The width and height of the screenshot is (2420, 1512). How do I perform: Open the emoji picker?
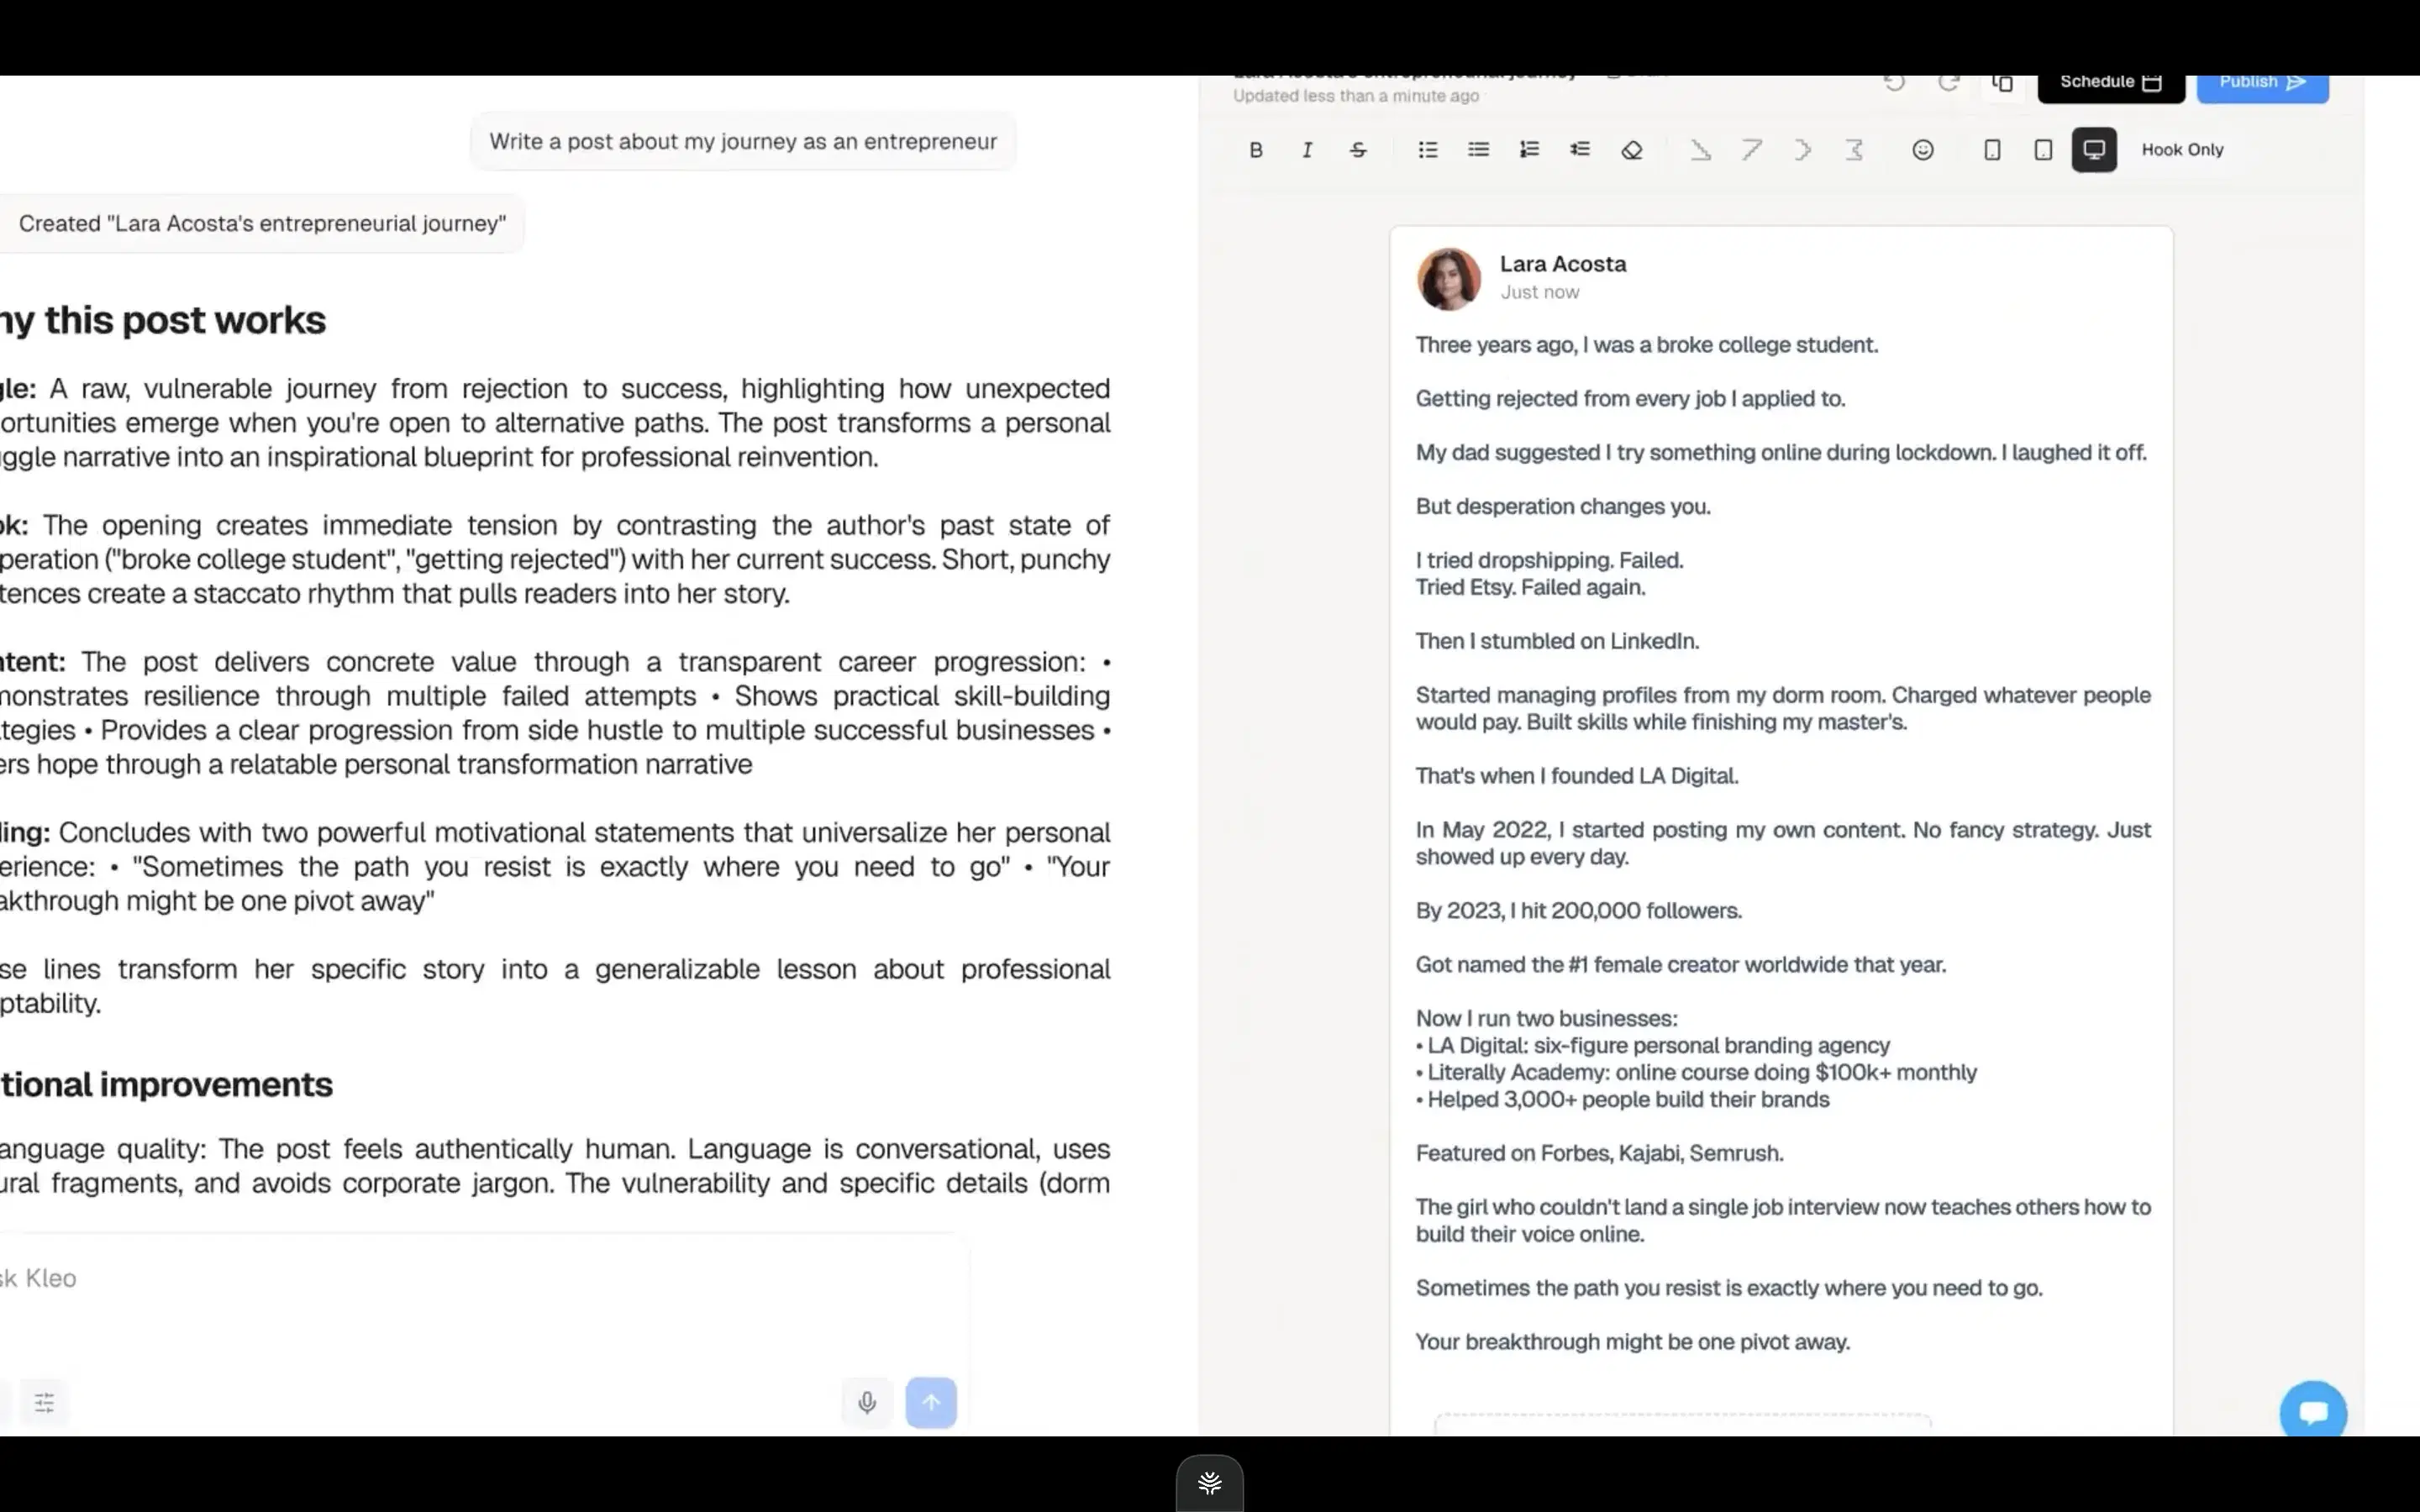coord(1923,150)
